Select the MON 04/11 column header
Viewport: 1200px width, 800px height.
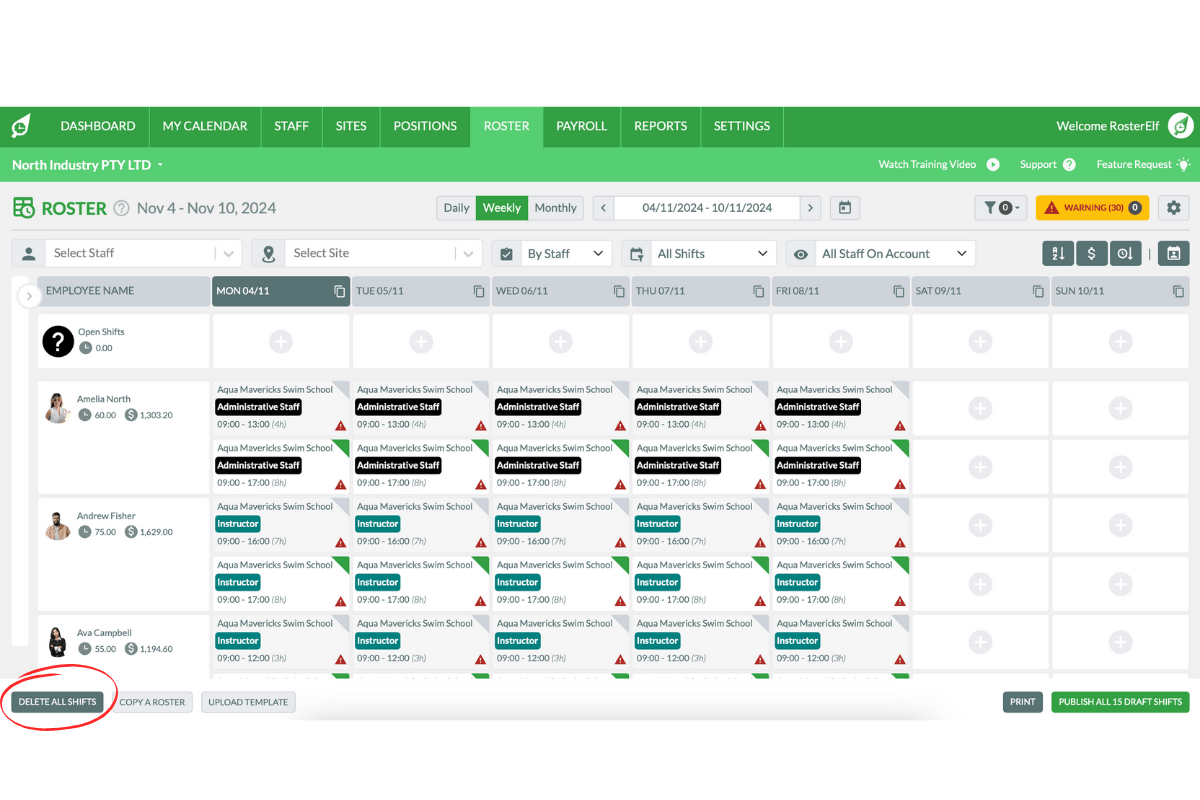[x=281, y=291]
